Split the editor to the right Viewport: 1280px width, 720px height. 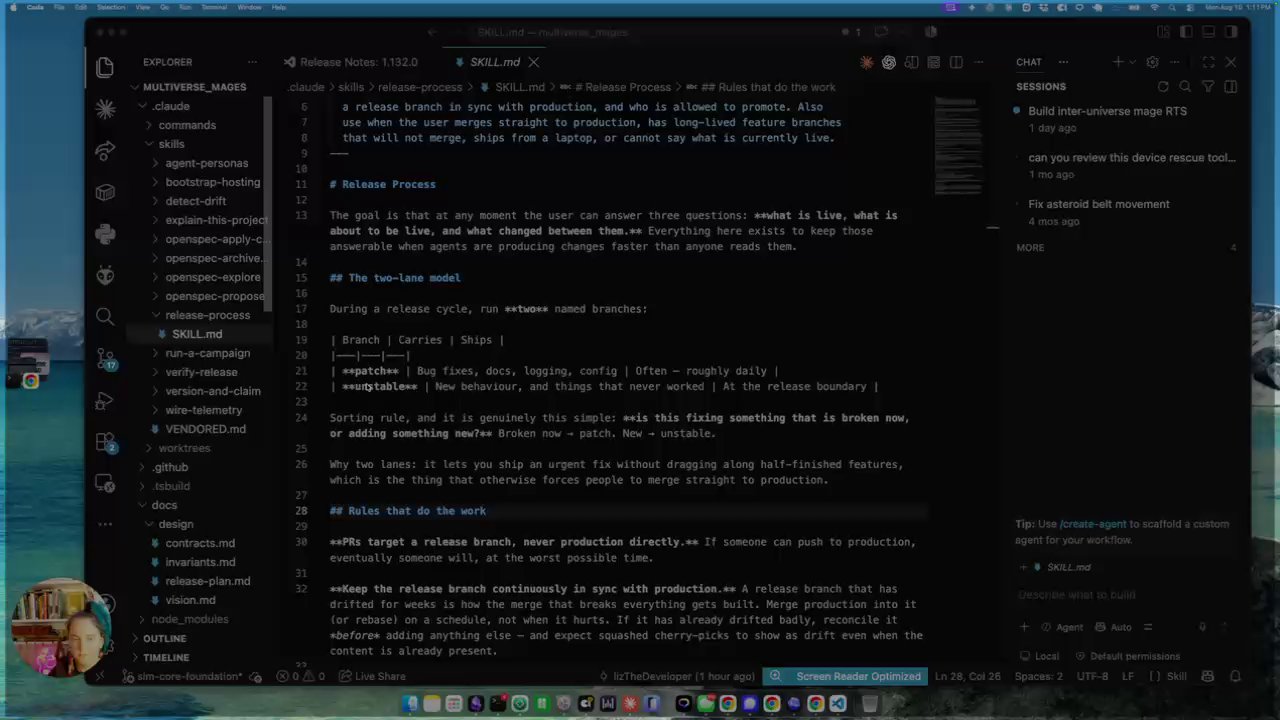point(956,62)
